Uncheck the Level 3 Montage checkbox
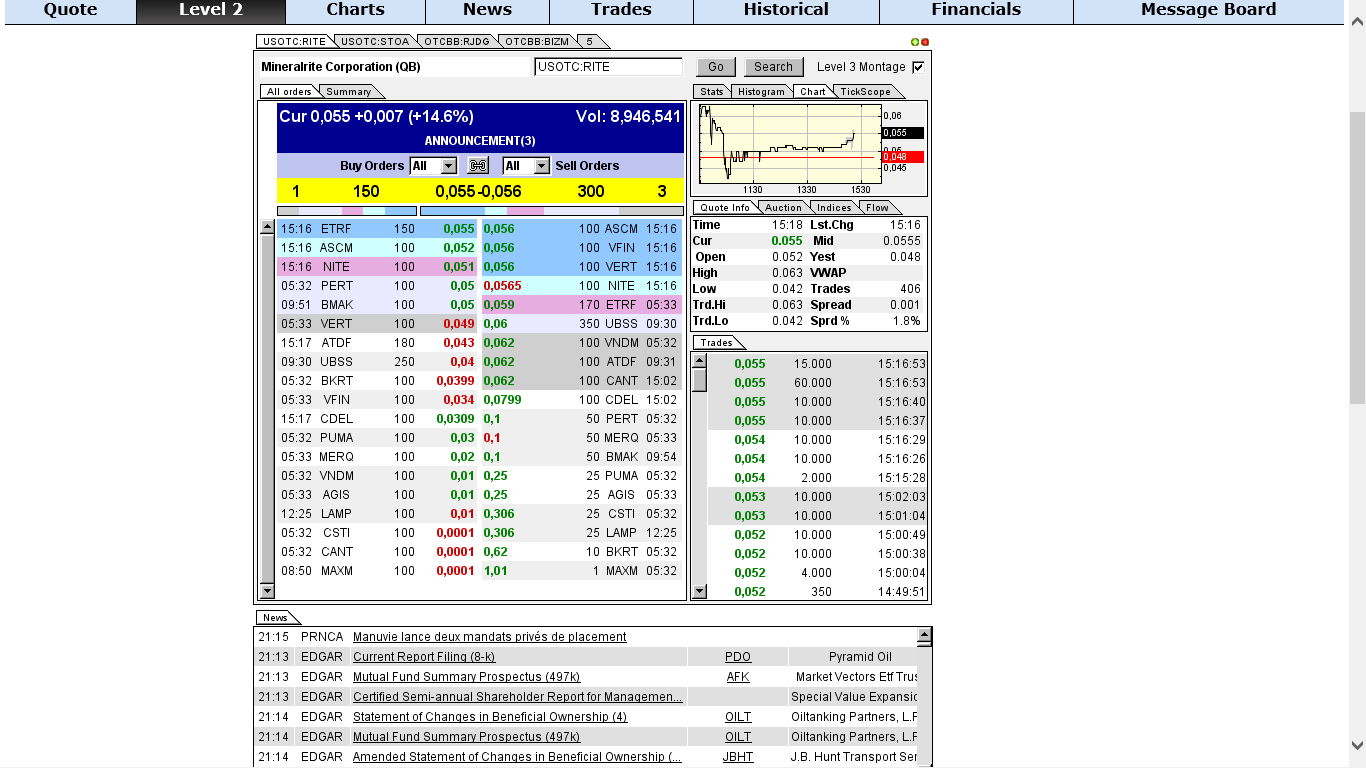 coord(916,67)
